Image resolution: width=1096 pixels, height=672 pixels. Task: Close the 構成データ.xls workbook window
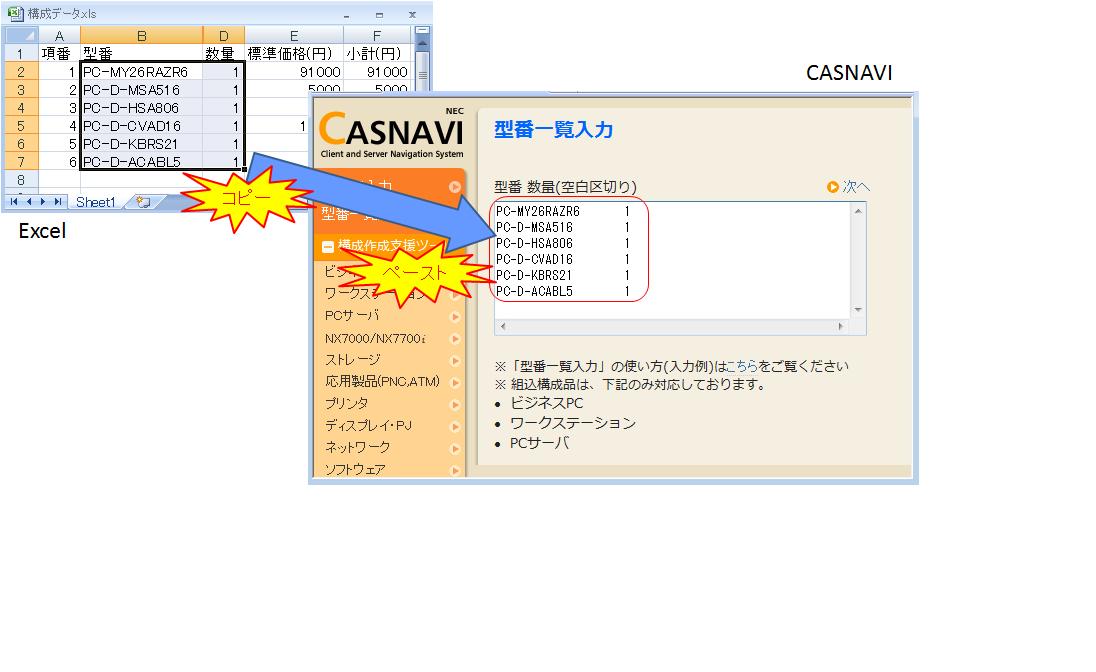(x=412, y=15)
